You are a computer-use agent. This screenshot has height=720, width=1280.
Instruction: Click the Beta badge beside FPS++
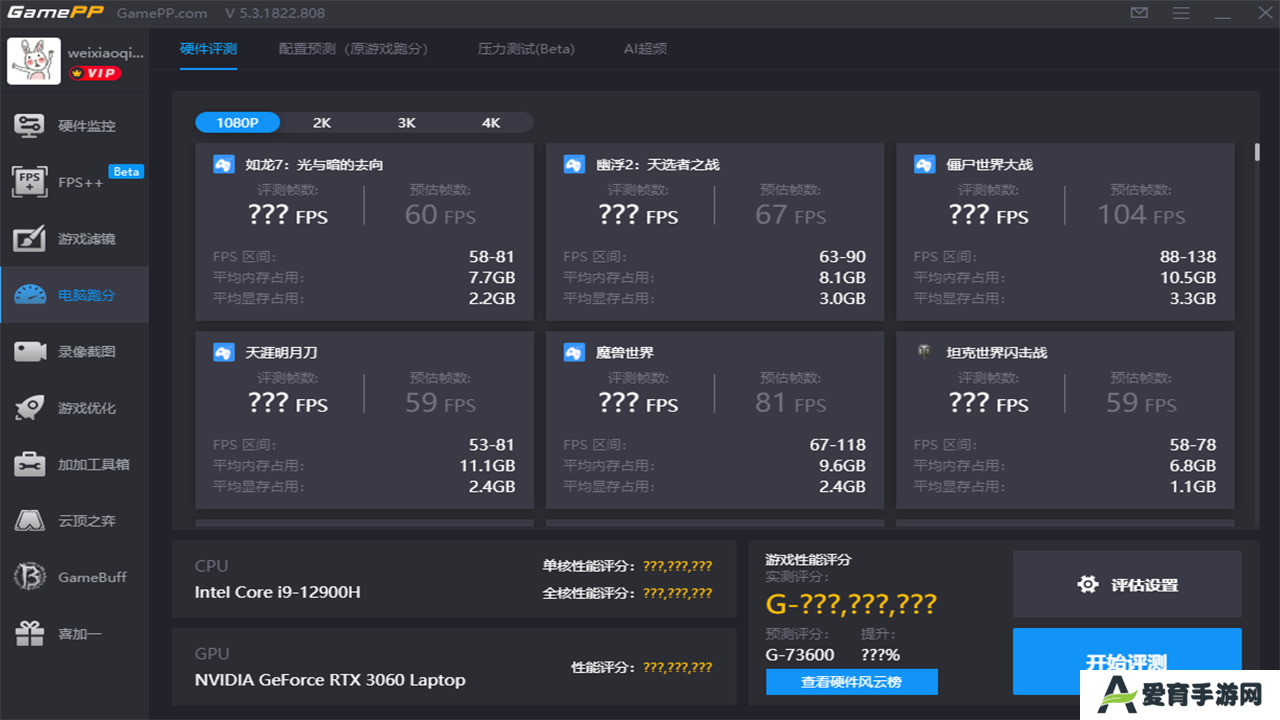click(127, 171)
